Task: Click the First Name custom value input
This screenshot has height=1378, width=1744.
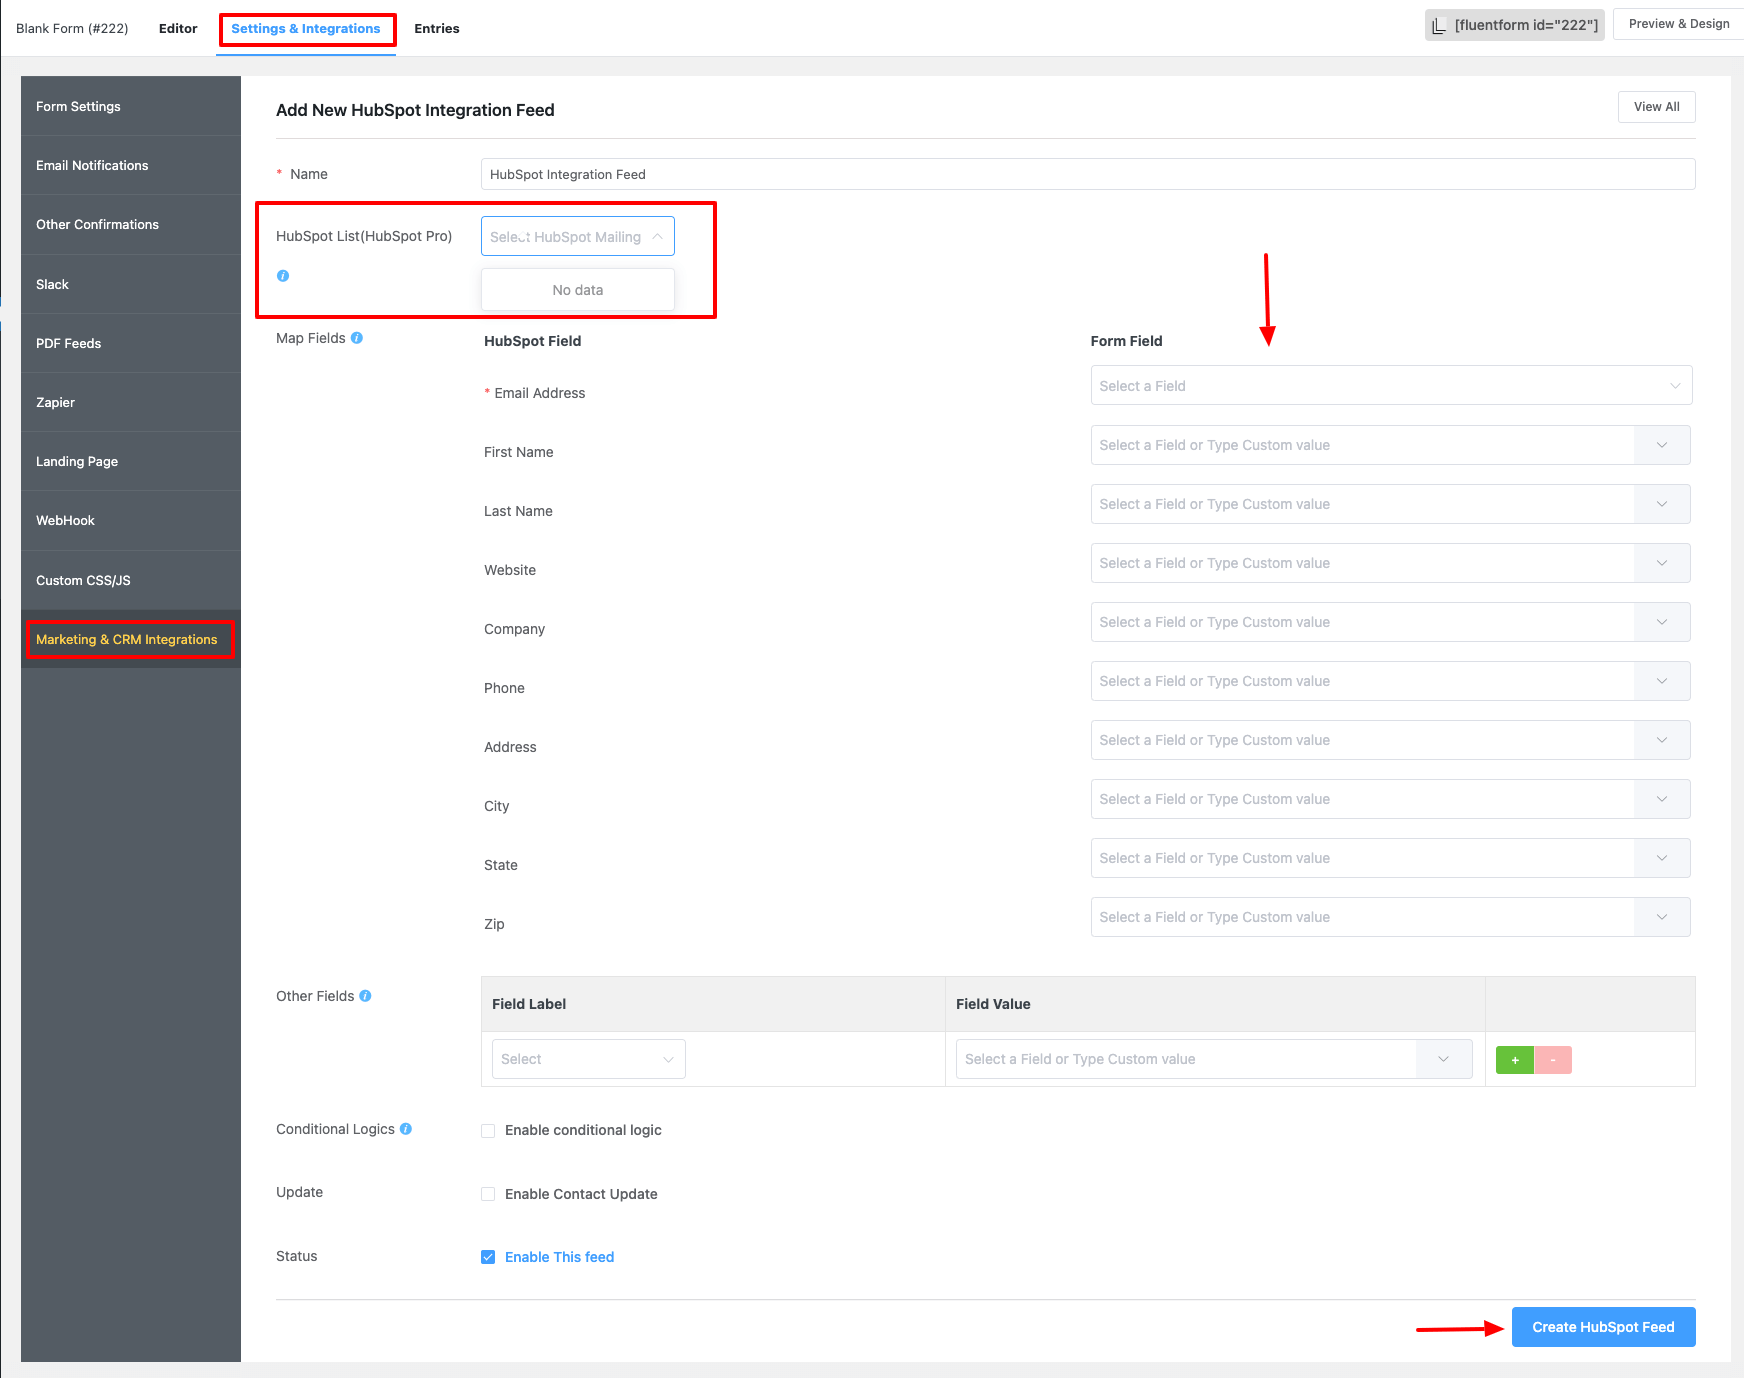Action: [1363, 445]
